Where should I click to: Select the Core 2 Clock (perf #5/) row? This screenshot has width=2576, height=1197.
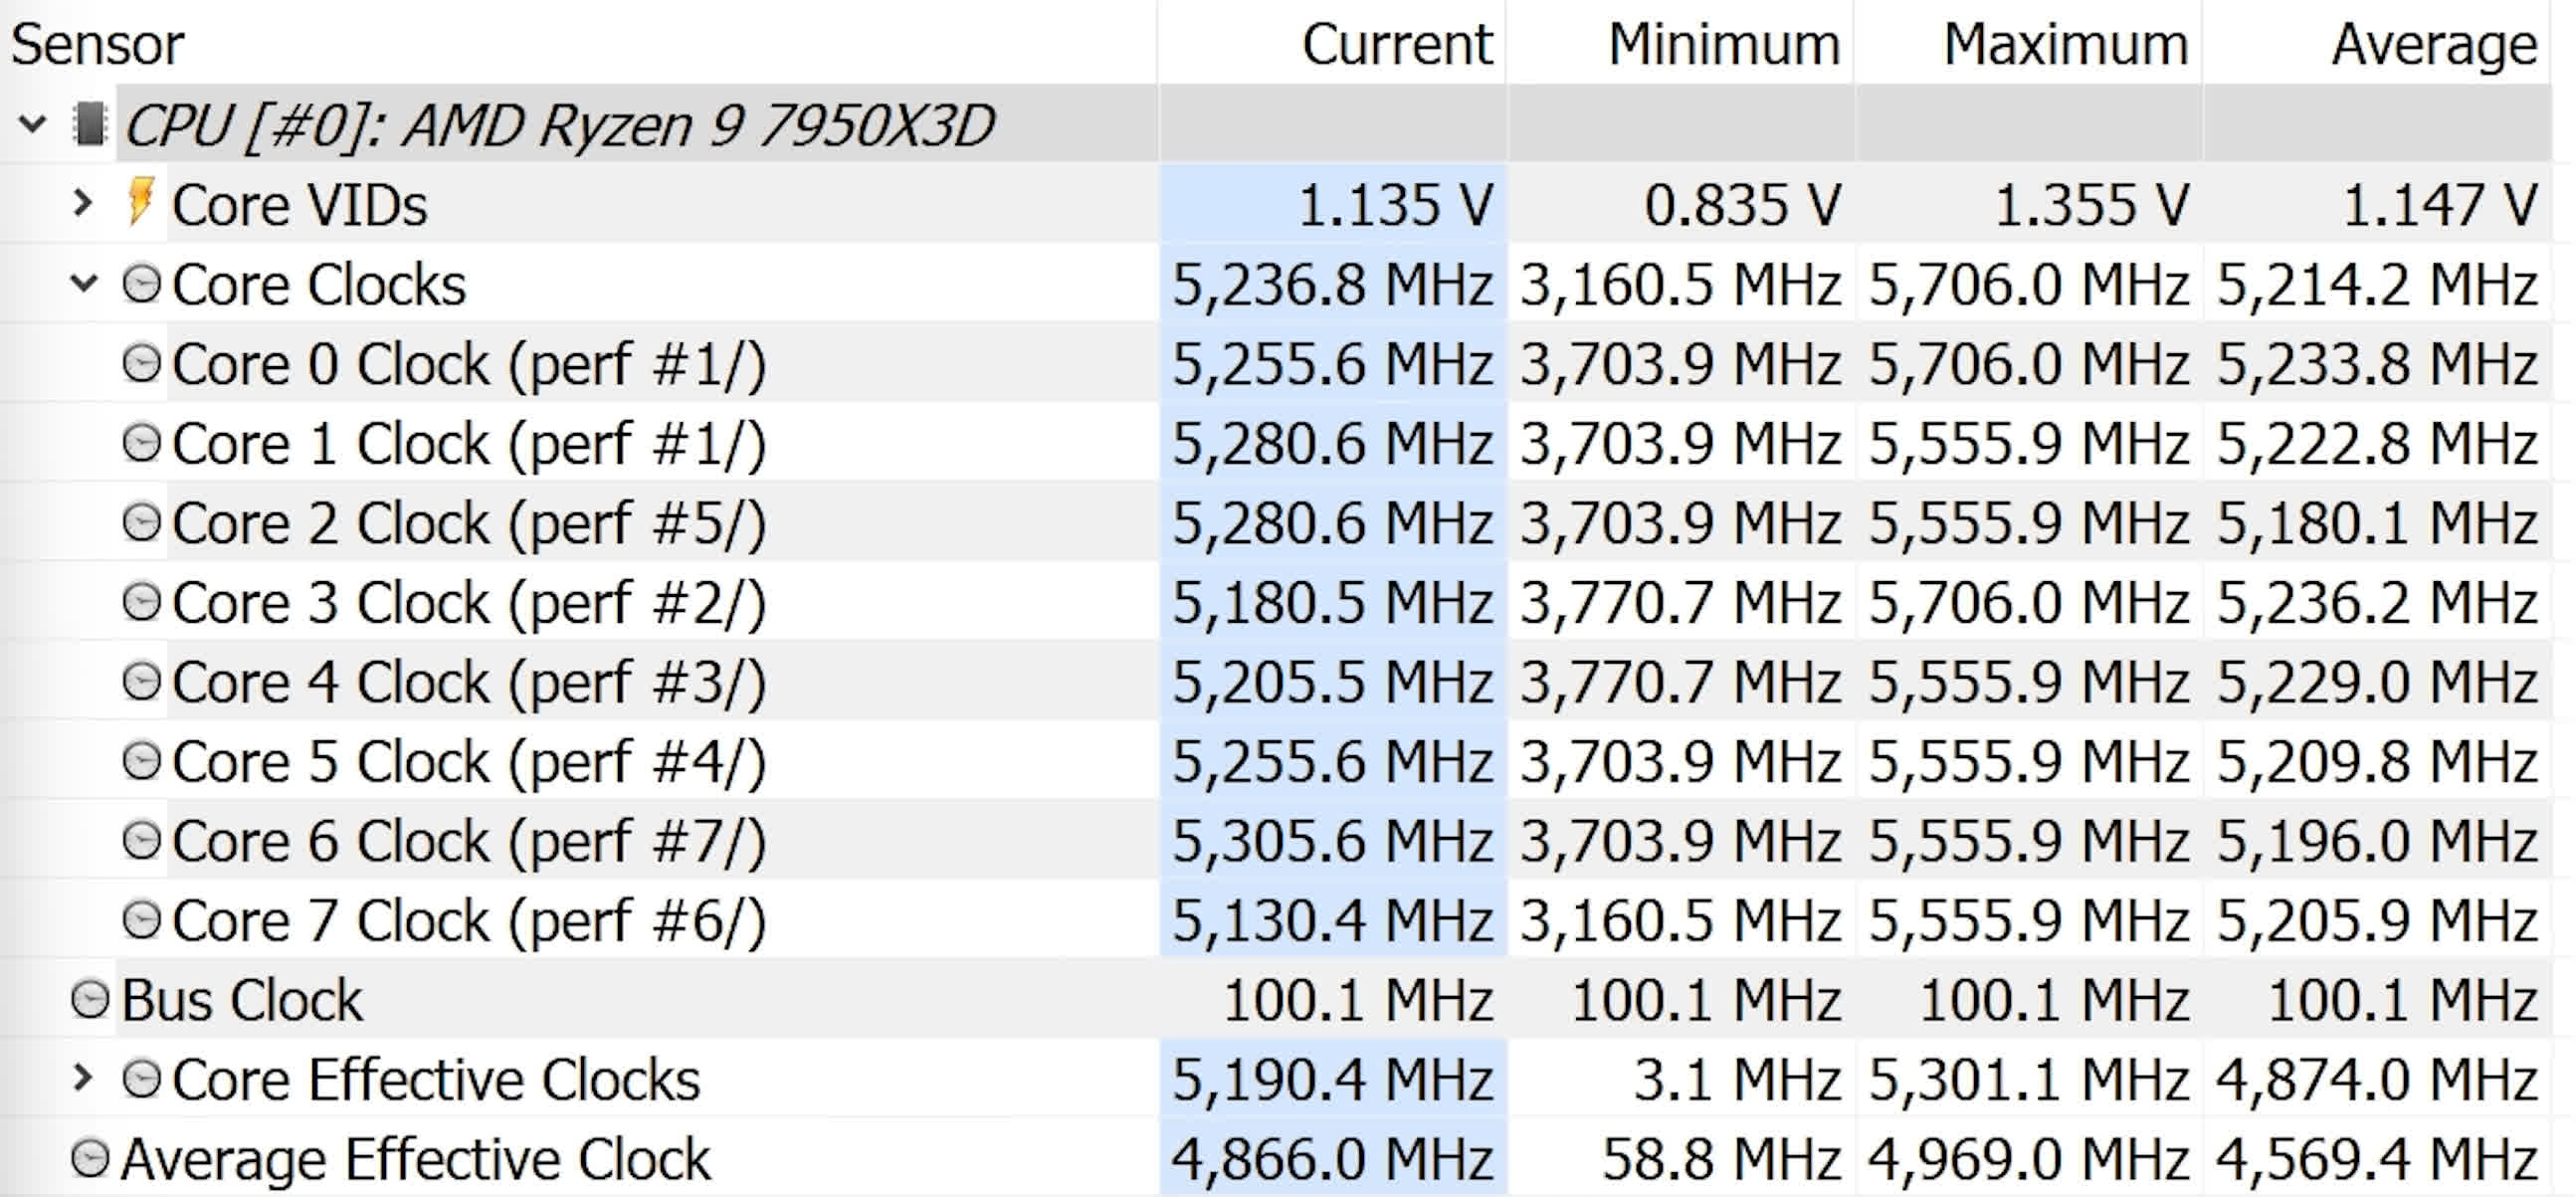point(1276,522)
